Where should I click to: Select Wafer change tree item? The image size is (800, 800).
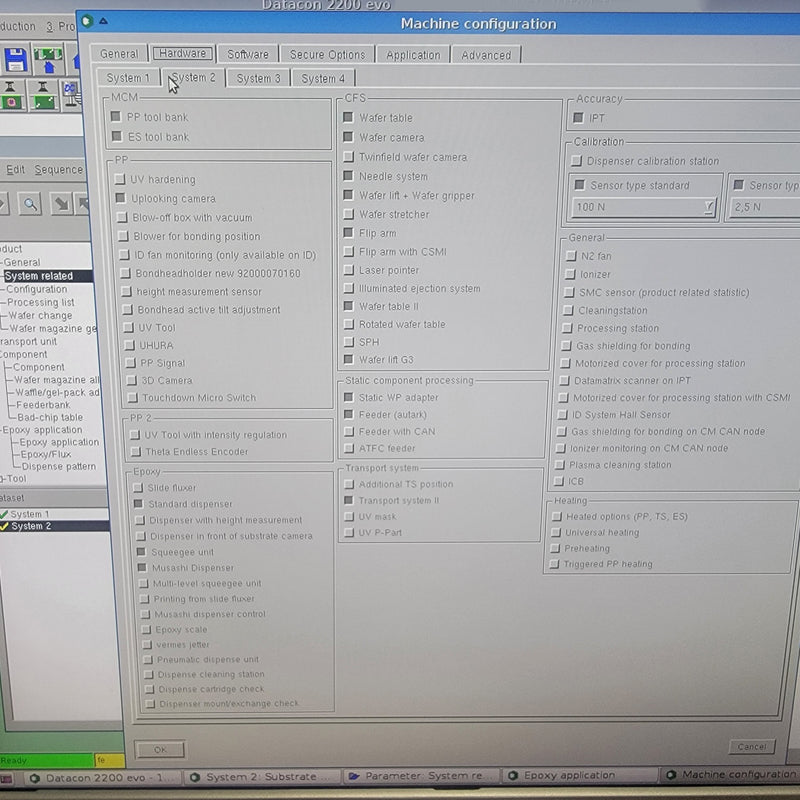[x=40, y=316]
